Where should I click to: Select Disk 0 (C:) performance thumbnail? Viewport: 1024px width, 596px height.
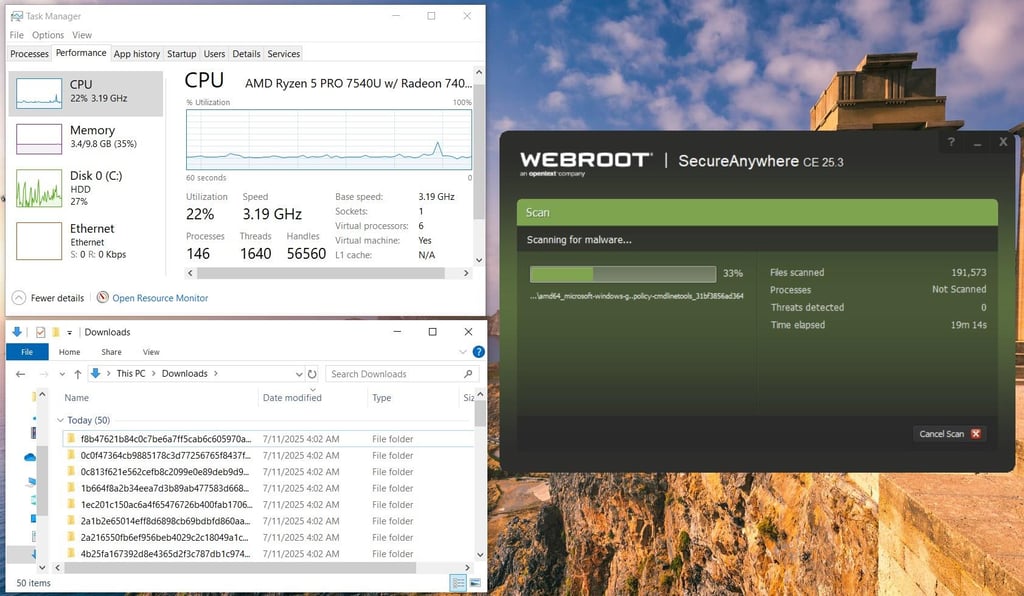pyautogui.click(x=39, y=188)
